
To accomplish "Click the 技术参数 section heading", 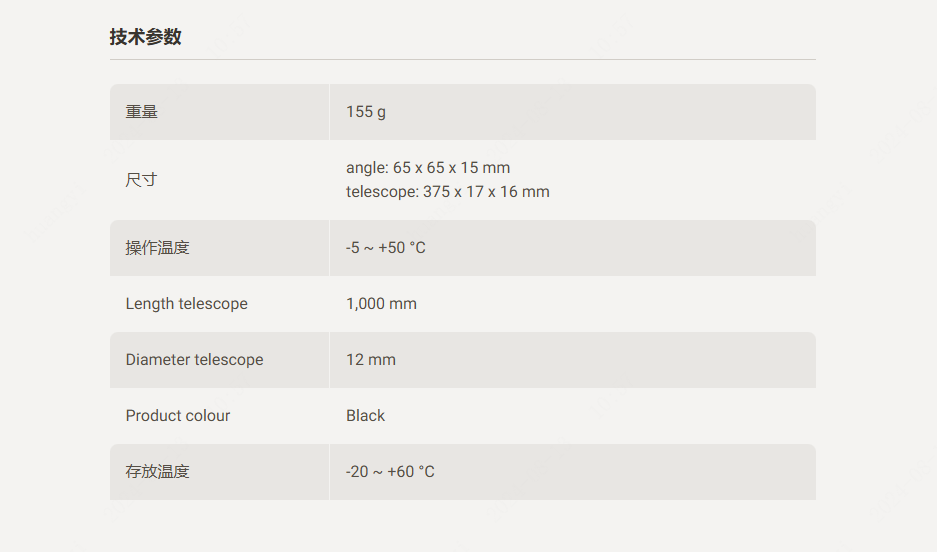I will point(145,38).
